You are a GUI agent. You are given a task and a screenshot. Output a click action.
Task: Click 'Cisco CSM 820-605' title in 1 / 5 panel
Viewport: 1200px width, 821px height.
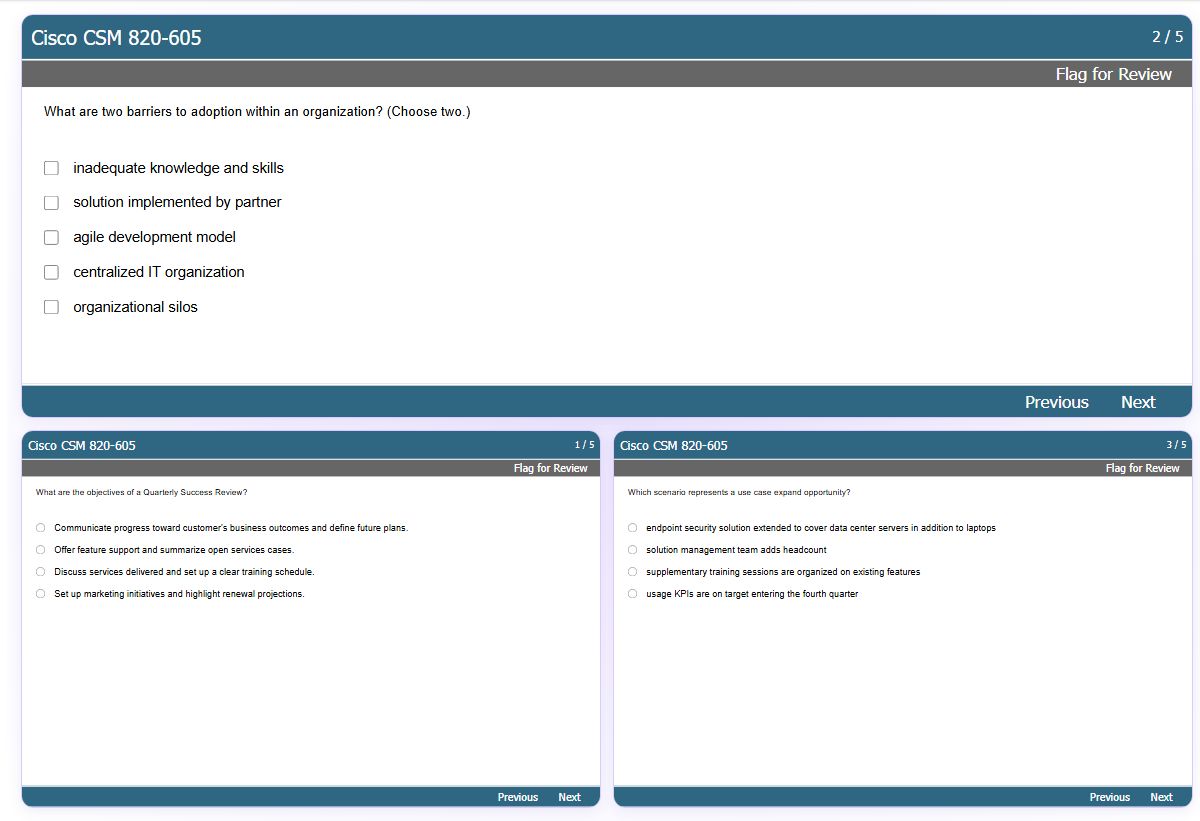click(x=82, y=446)
